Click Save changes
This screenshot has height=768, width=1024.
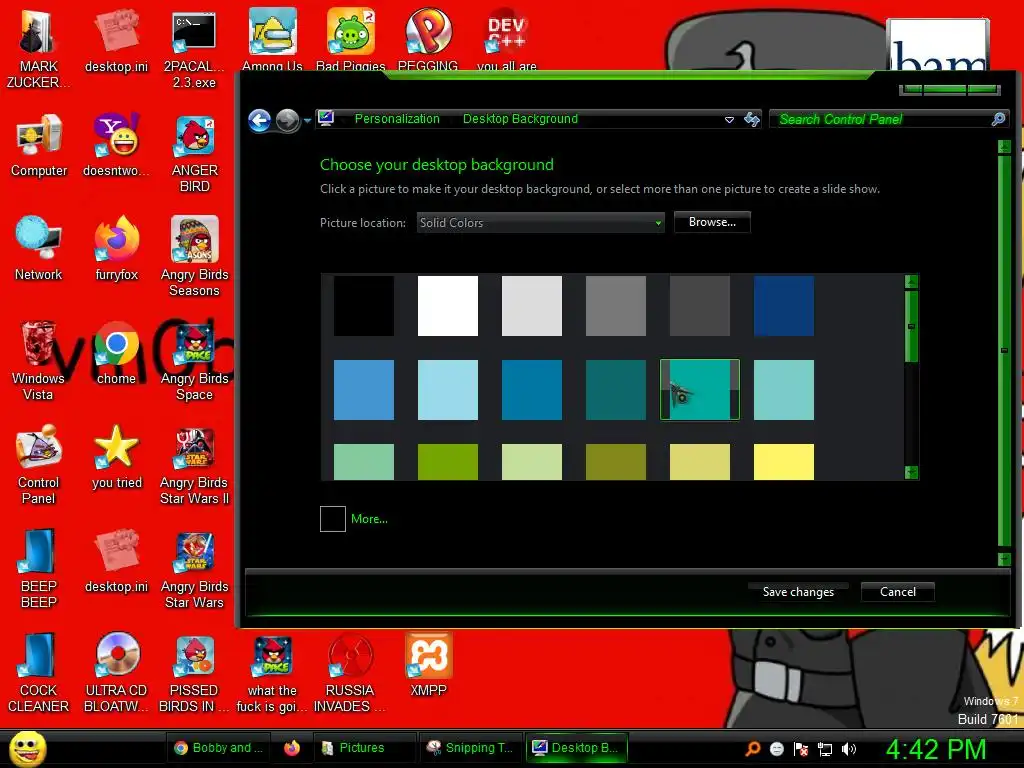798,592
